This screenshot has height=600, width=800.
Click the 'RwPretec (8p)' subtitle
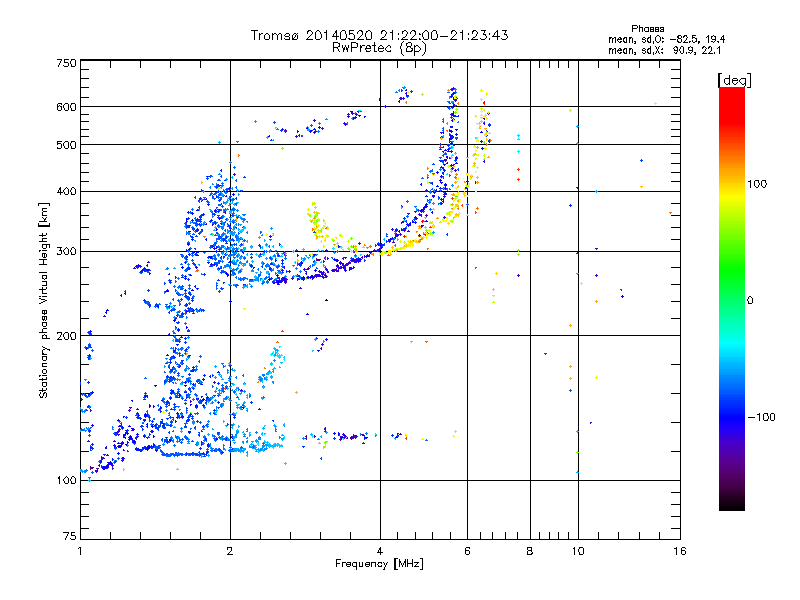coord(380,48)
